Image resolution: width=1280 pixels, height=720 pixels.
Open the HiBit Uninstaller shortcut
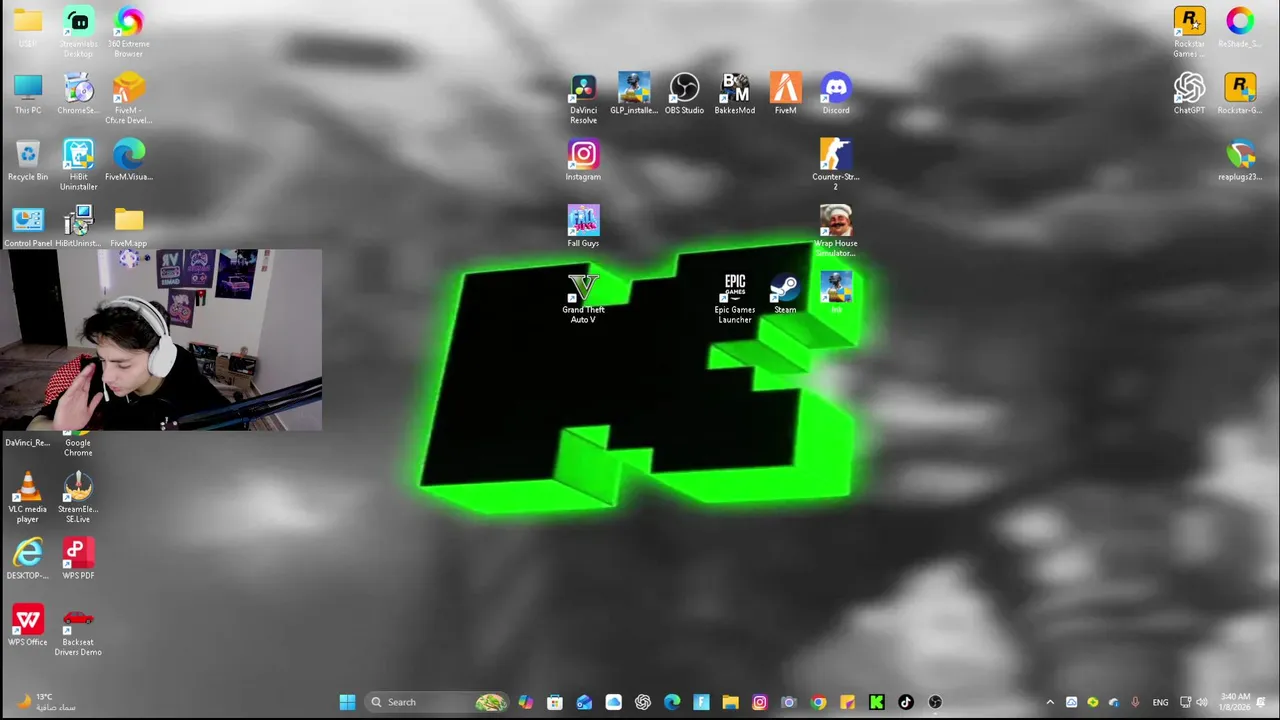click(x=78, y=165)
